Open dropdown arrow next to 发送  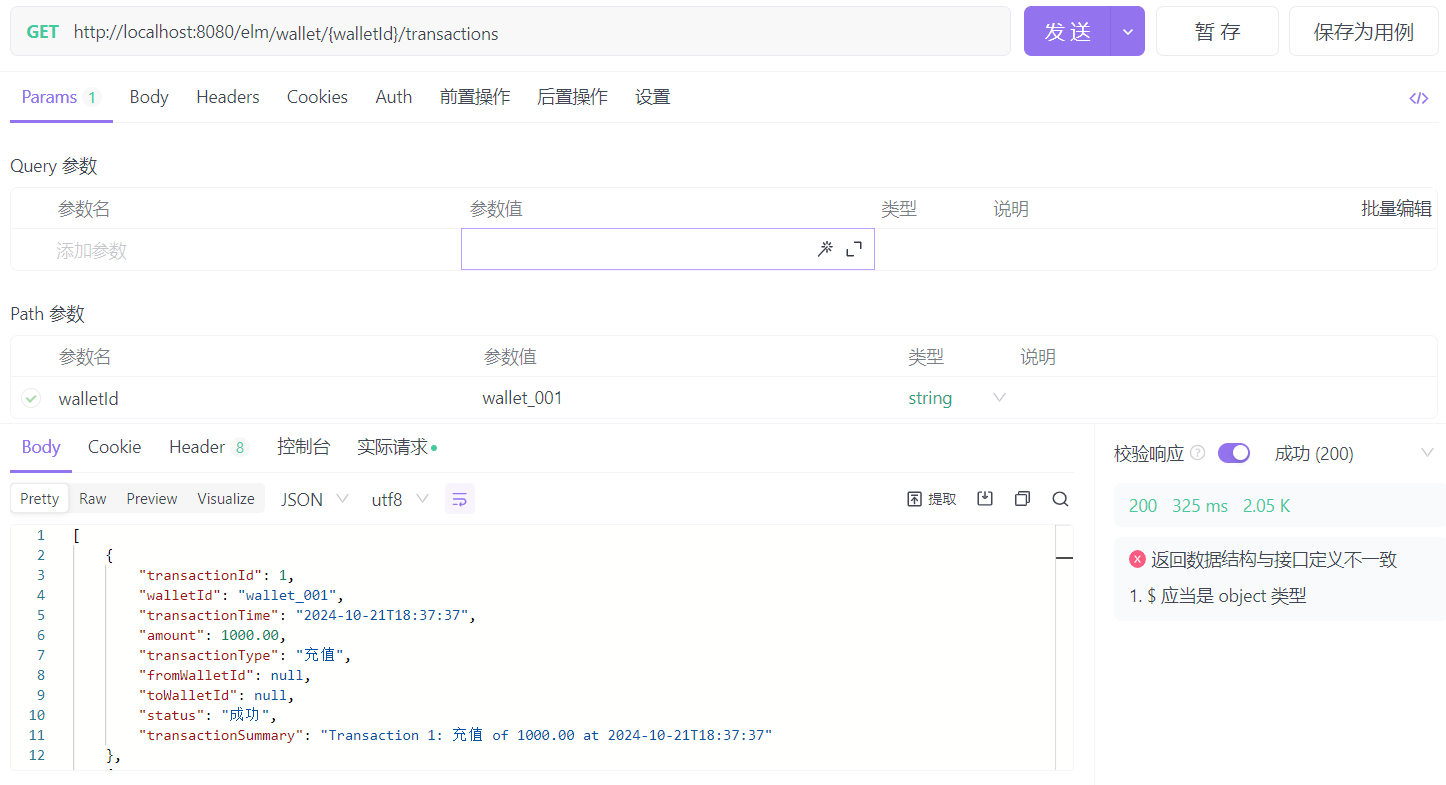click(x=1128, y=32)
